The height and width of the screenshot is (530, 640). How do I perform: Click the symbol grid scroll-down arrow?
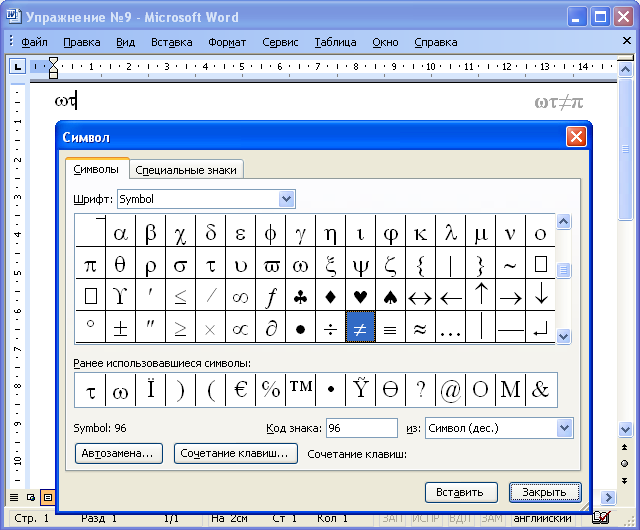pyautogui.click(x=563, y=336)
